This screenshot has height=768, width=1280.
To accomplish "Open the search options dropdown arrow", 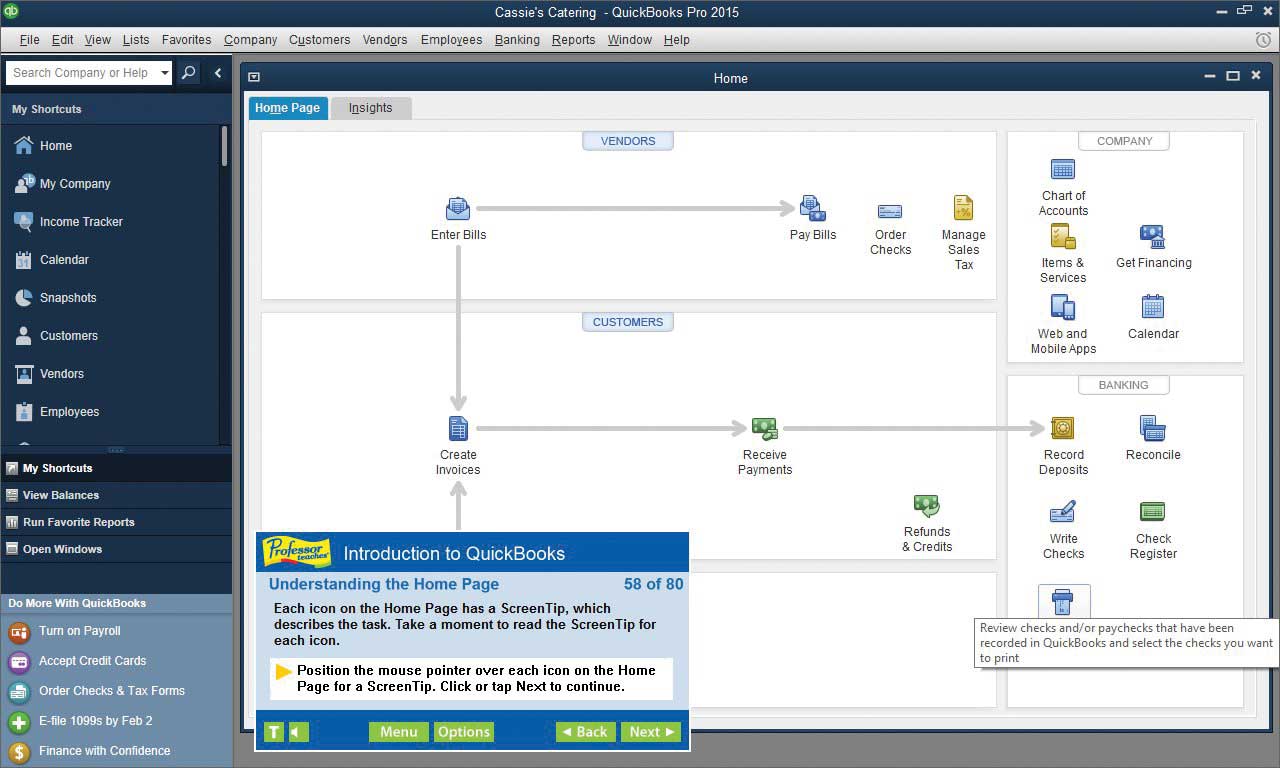I will tap(166, 73).
